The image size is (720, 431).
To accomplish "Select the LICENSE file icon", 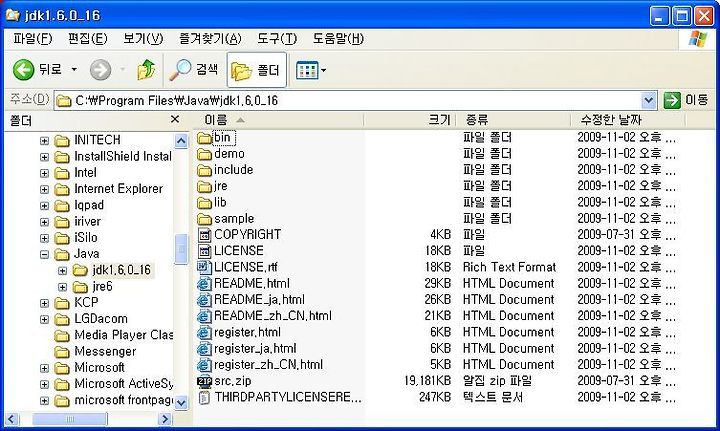I will (204, 251).
